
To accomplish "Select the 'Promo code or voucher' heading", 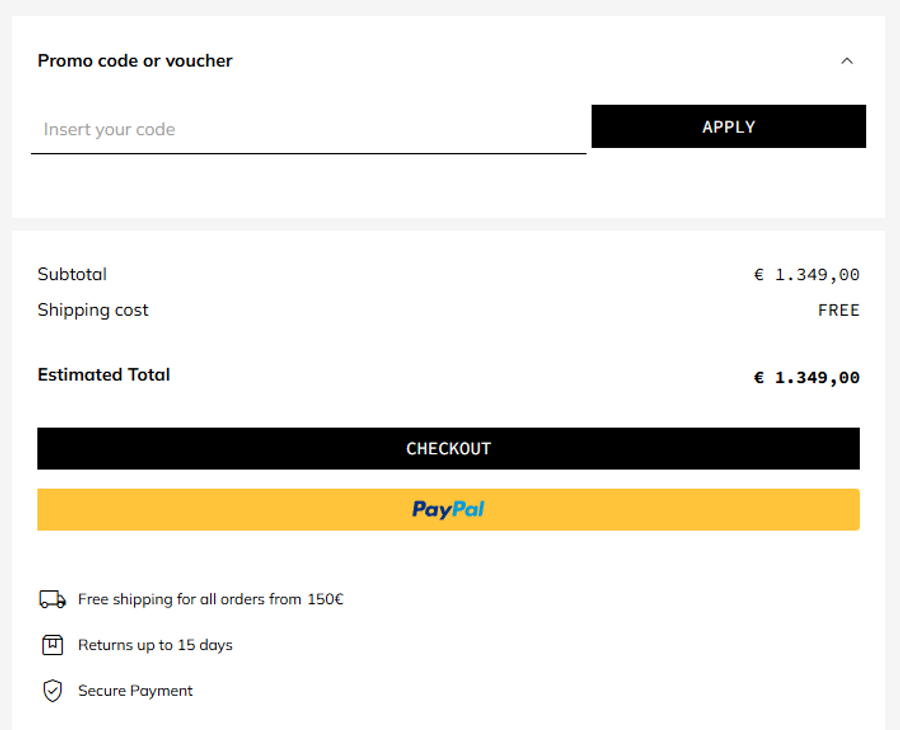I will click(x=135, y=61).
